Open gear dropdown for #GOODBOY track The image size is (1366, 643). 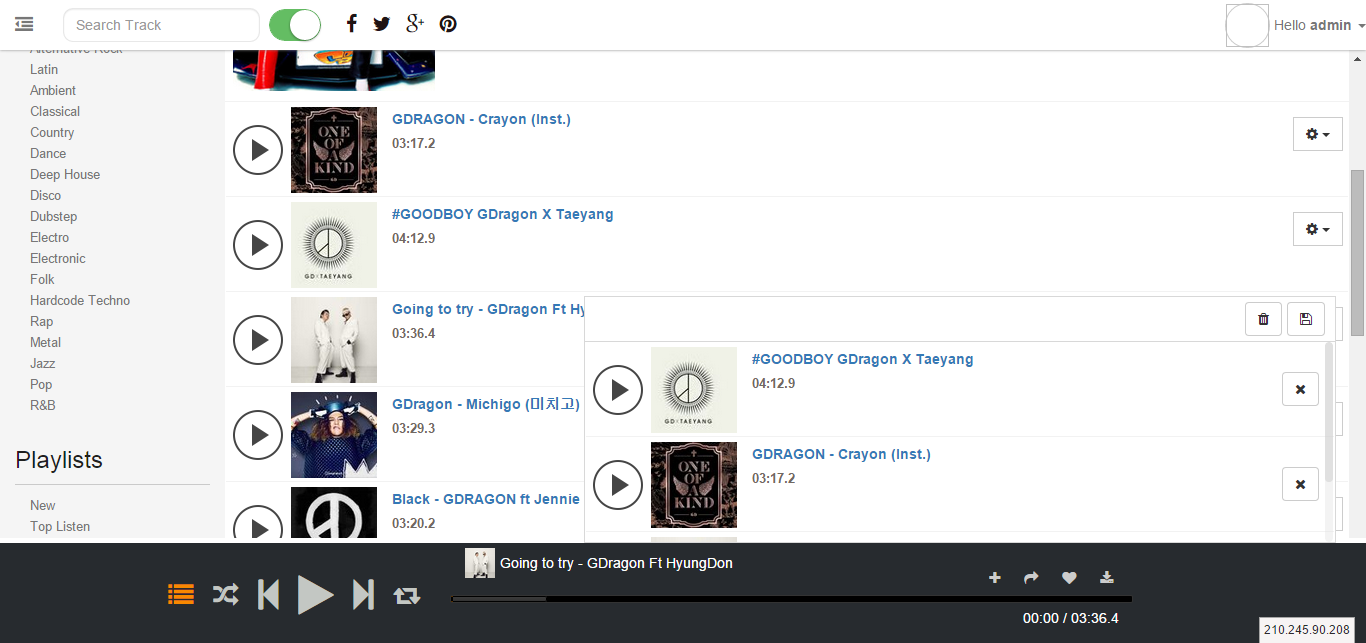(x=1317, y=229)
